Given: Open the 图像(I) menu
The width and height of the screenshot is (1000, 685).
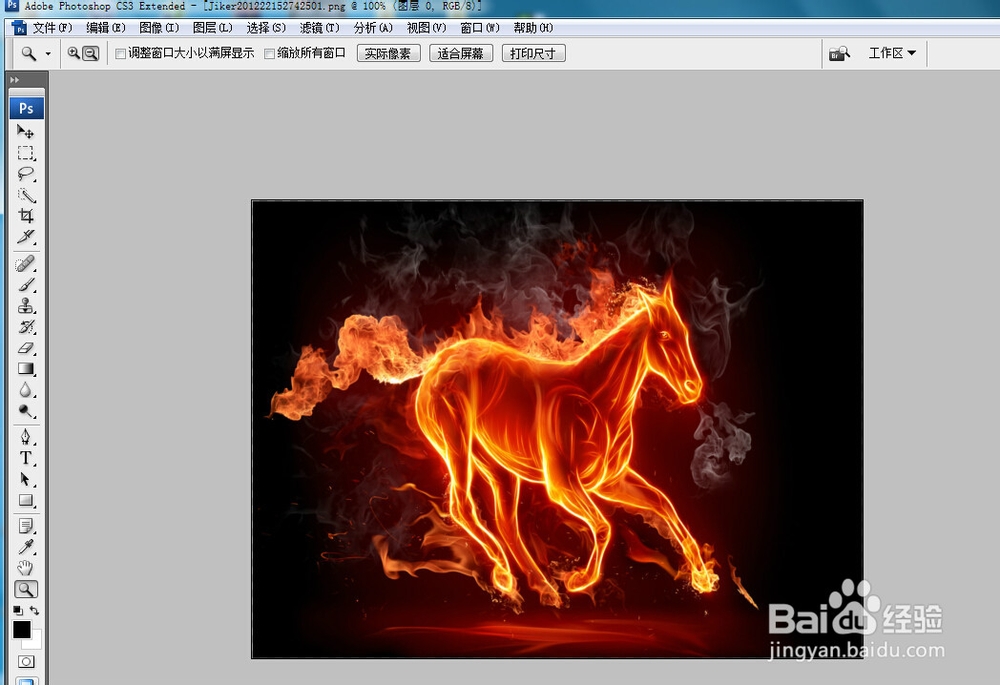Looking at the screenshot, I should (x=159, y=27).
